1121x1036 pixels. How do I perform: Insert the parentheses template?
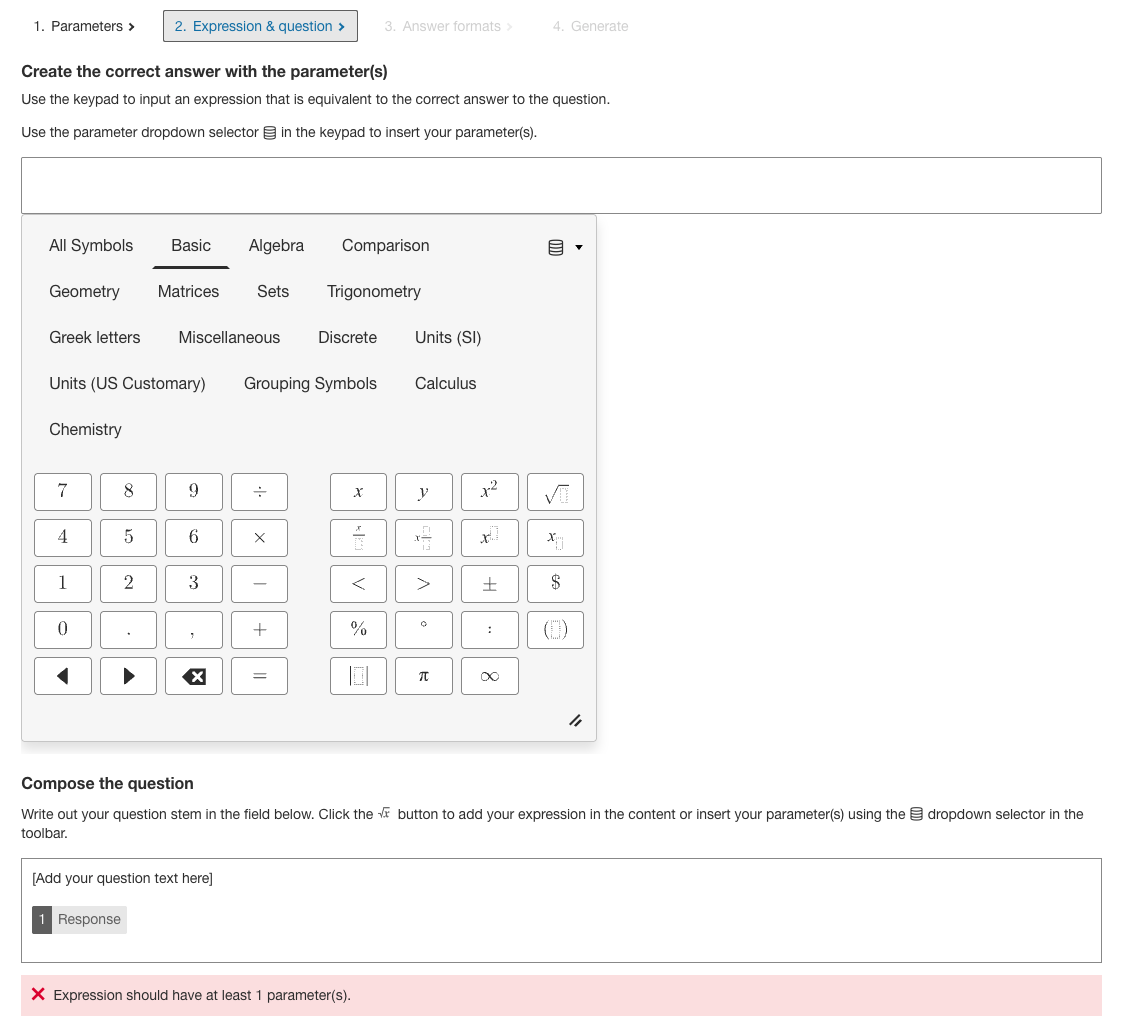tap(555, 630)
